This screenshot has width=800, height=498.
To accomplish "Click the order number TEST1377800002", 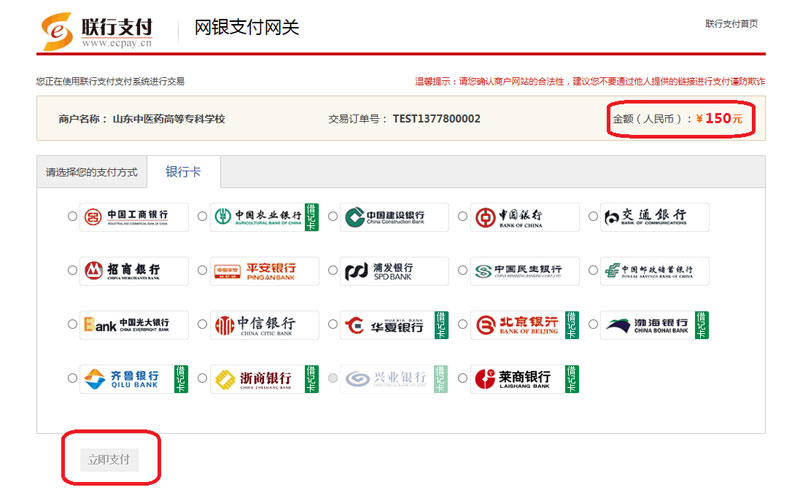I will click(436, 119).
